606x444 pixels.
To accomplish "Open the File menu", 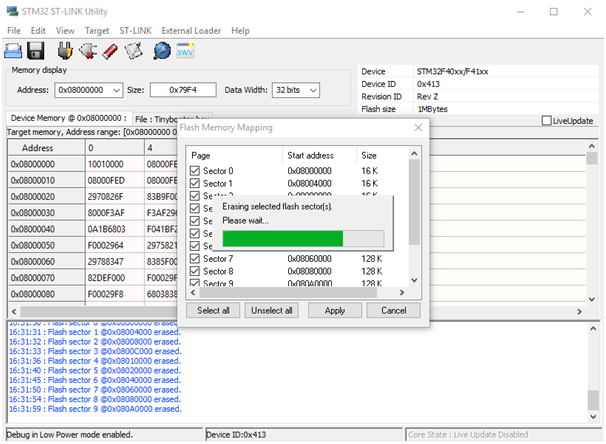I will click(x=14, y=31).
